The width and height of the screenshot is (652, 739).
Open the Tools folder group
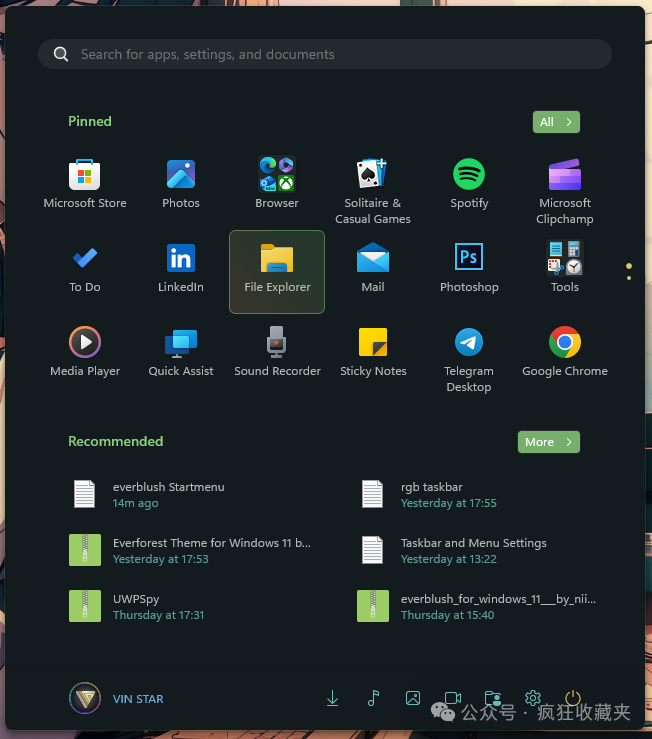point(565,269)
